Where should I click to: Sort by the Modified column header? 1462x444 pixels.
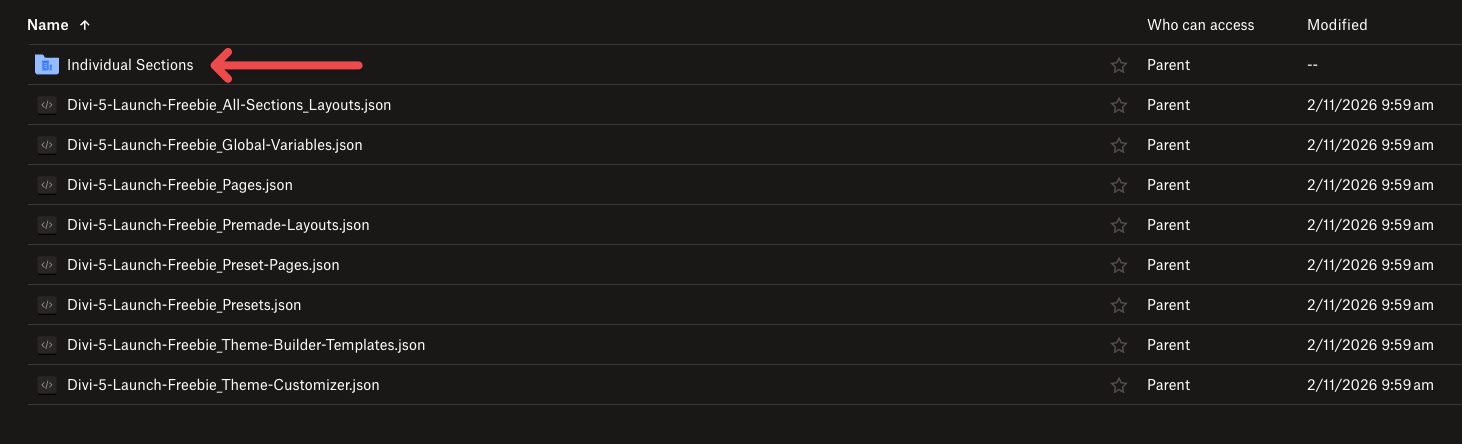[x=1337, y=24]
